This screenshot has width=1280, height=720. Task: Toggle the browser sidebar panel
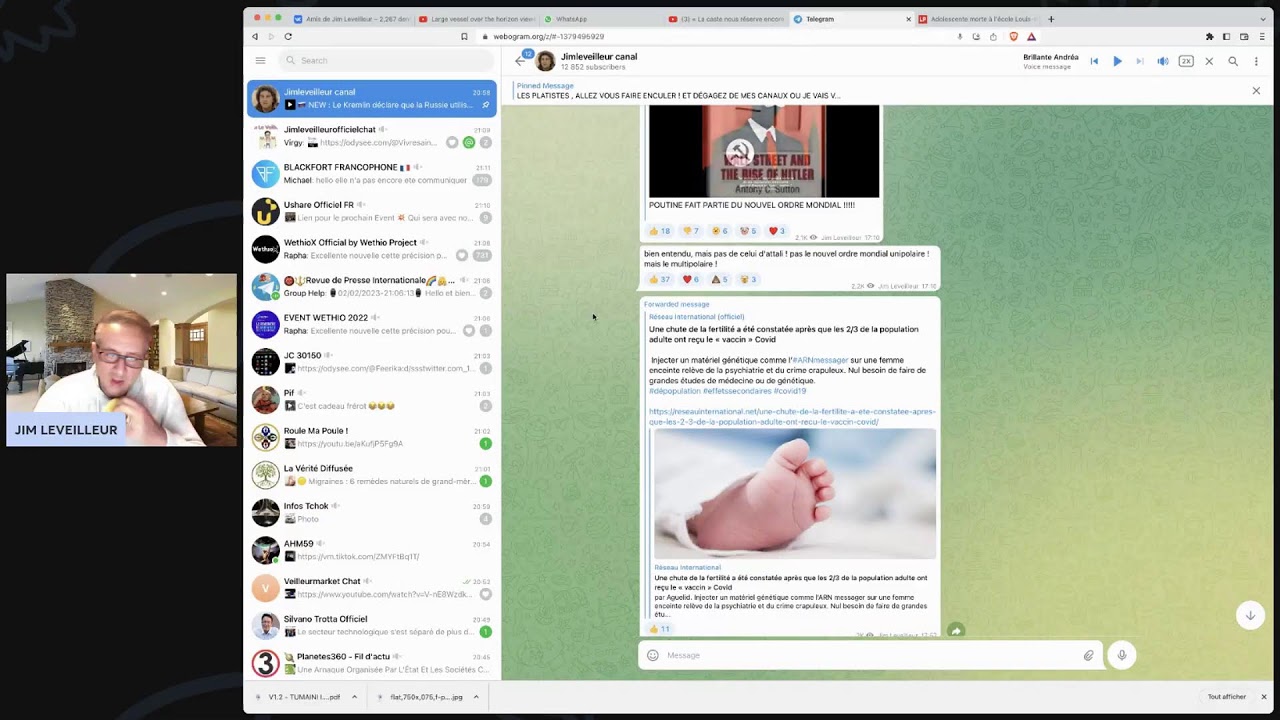point(1227,36)
